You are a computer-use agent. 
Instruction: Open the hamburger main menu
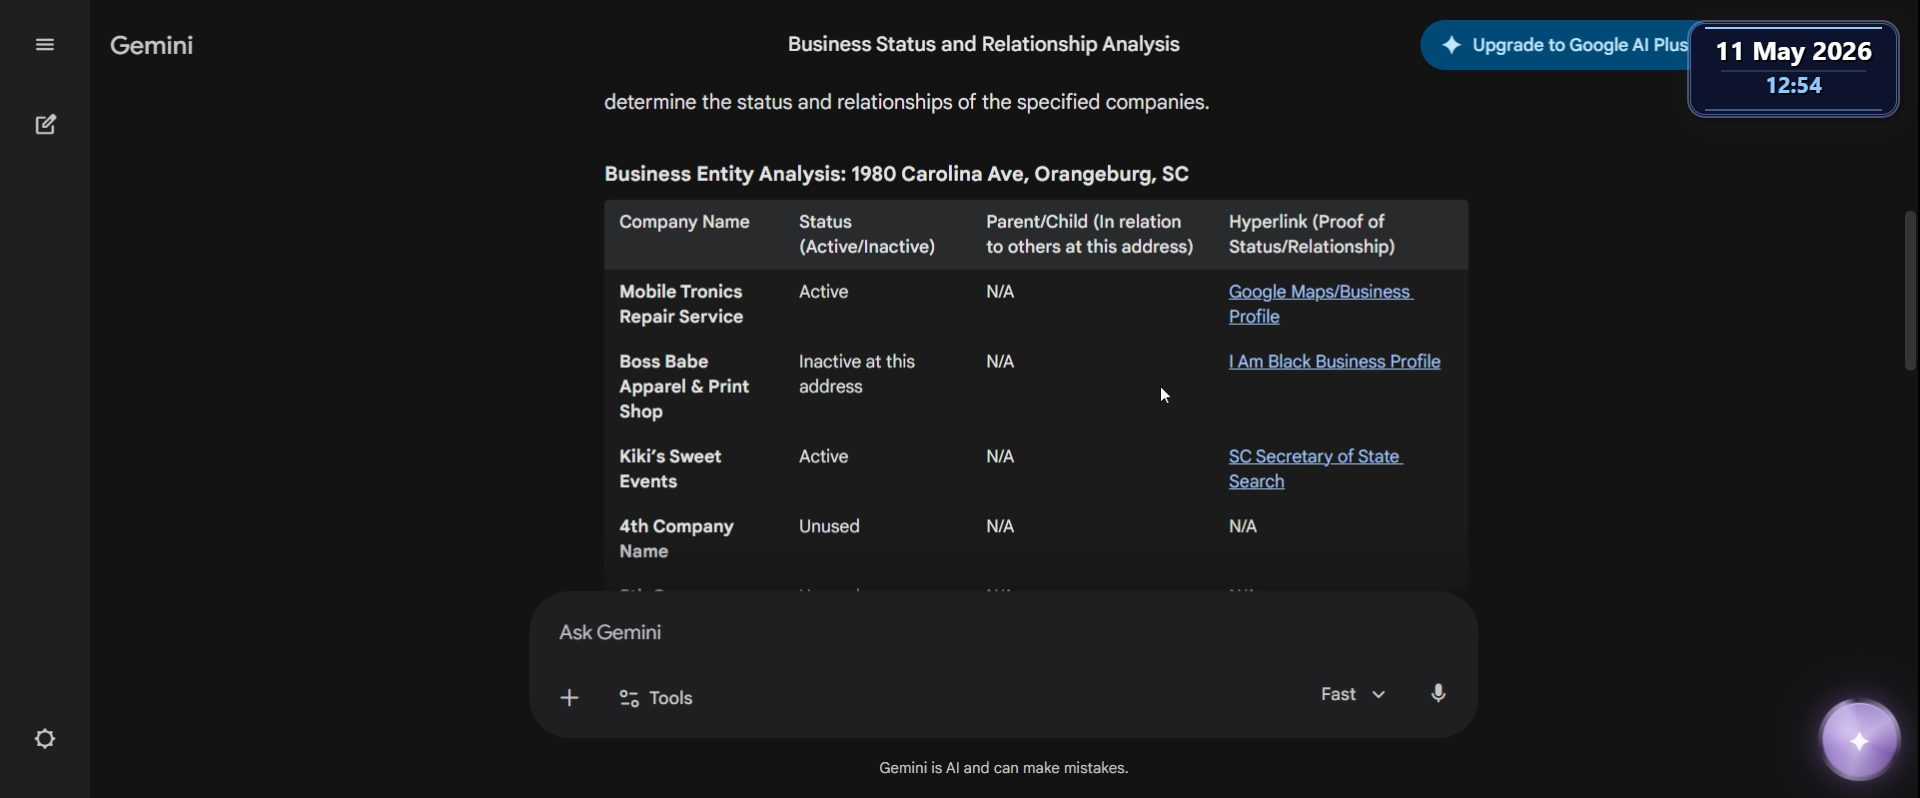pyautogui.click(x=45, y=45)
